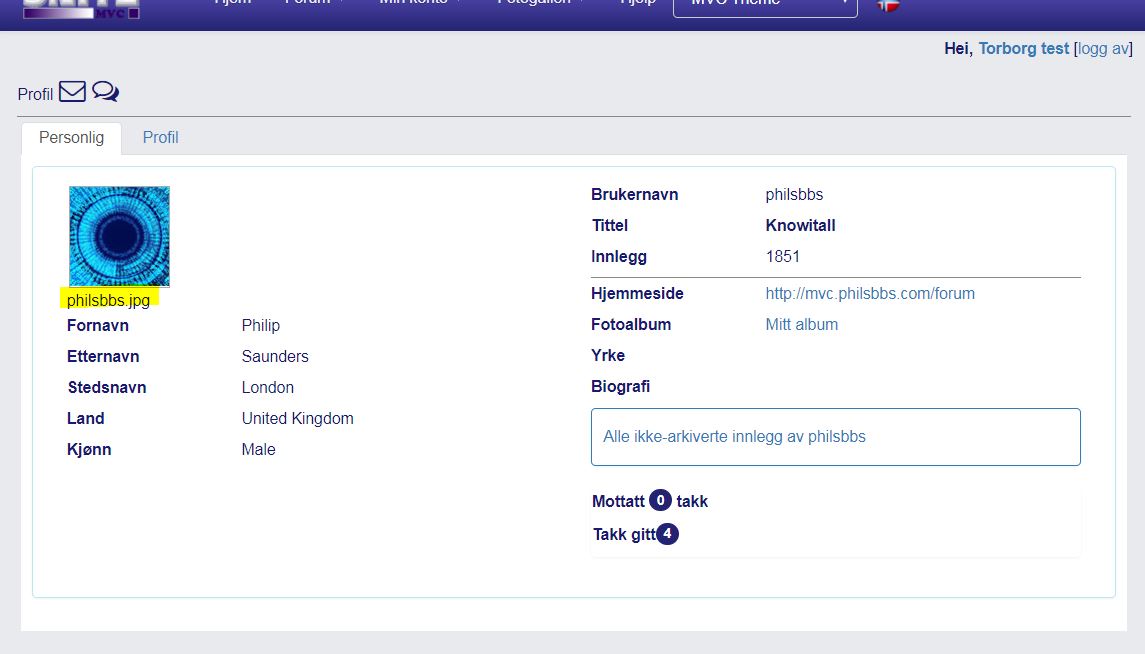Screen dimensions: 1145x654
Task: Open the Hjelp menu item
Action: pos(638,4)
